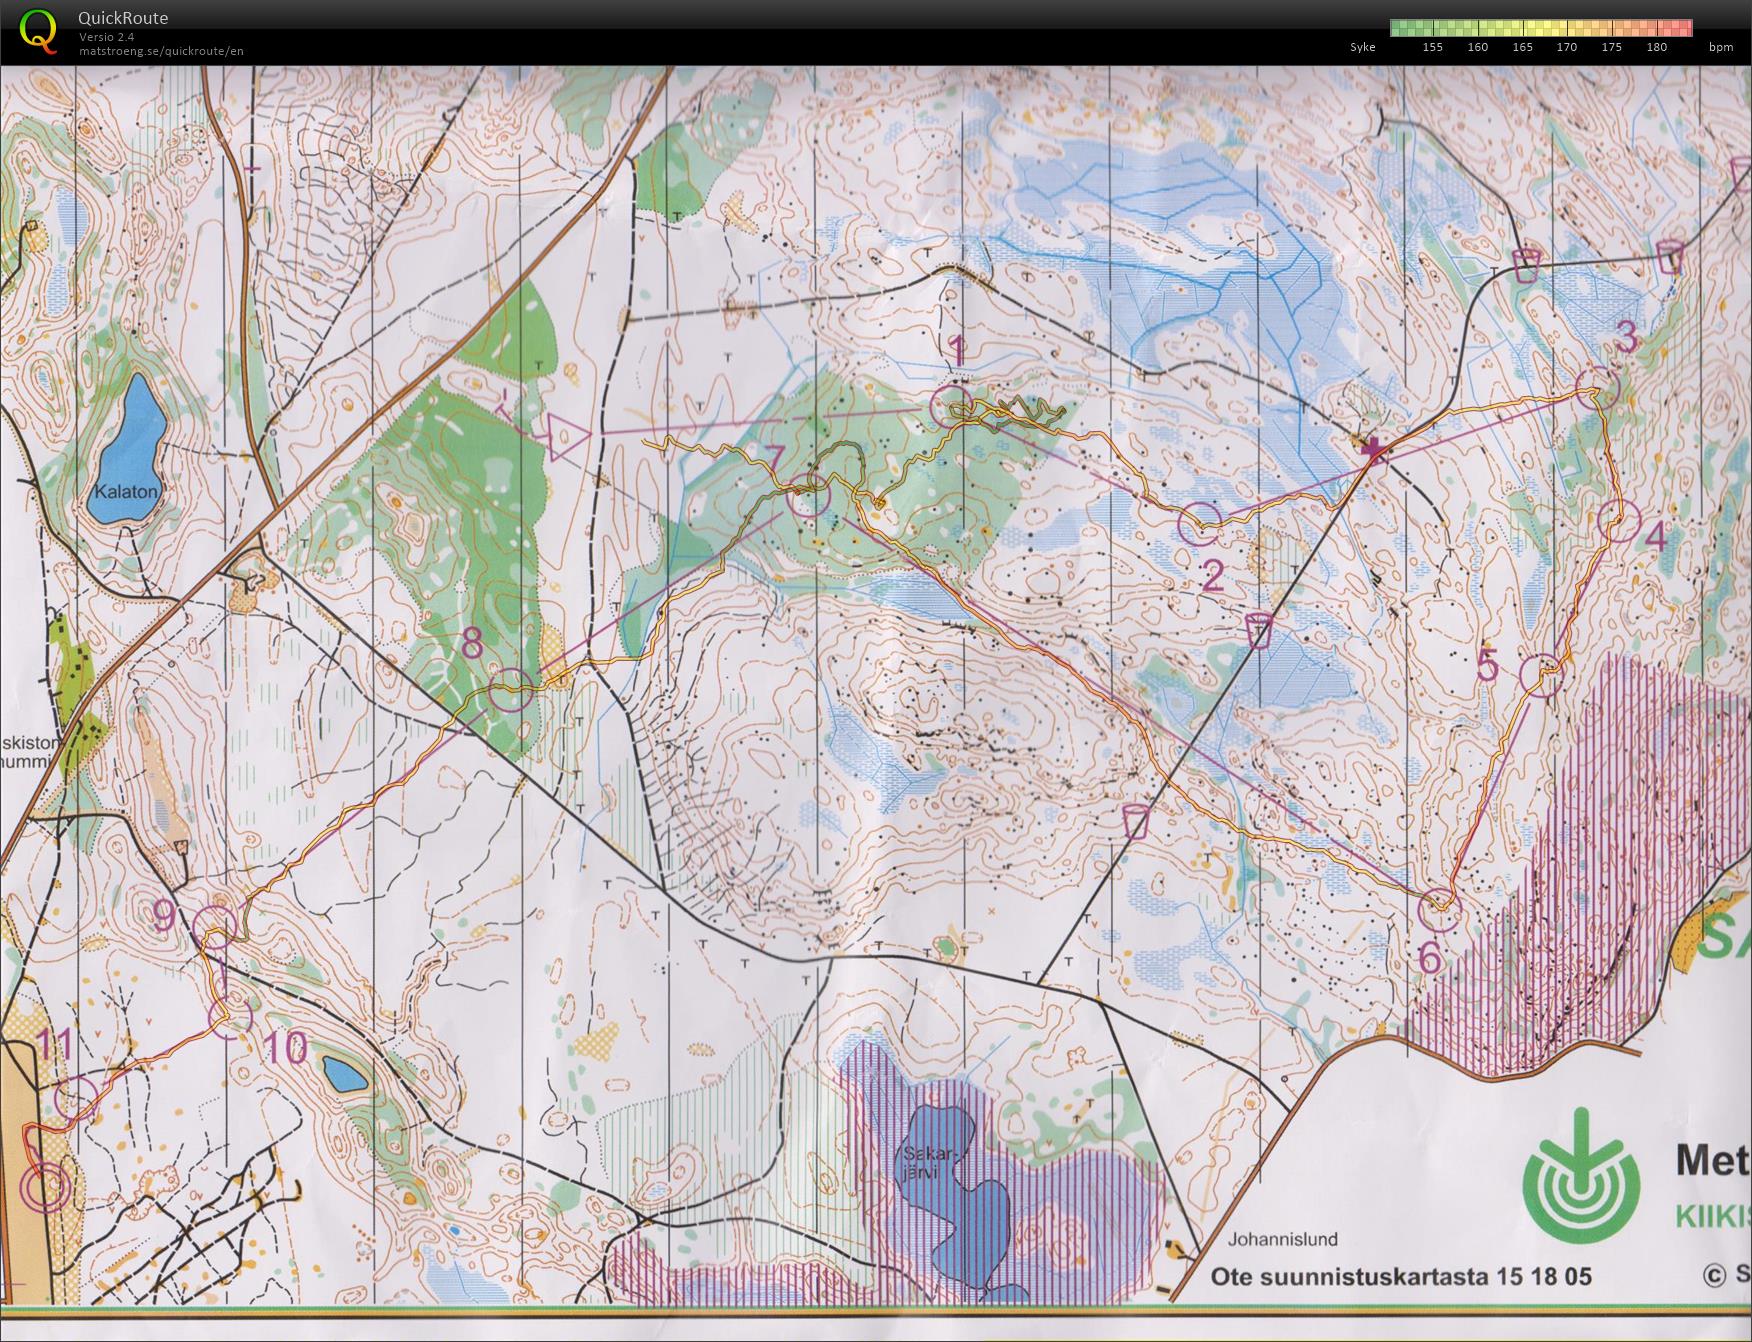Click the control circle for control 9
This screenshot has width=1752, height=1342.
click(x=215, y=925)
